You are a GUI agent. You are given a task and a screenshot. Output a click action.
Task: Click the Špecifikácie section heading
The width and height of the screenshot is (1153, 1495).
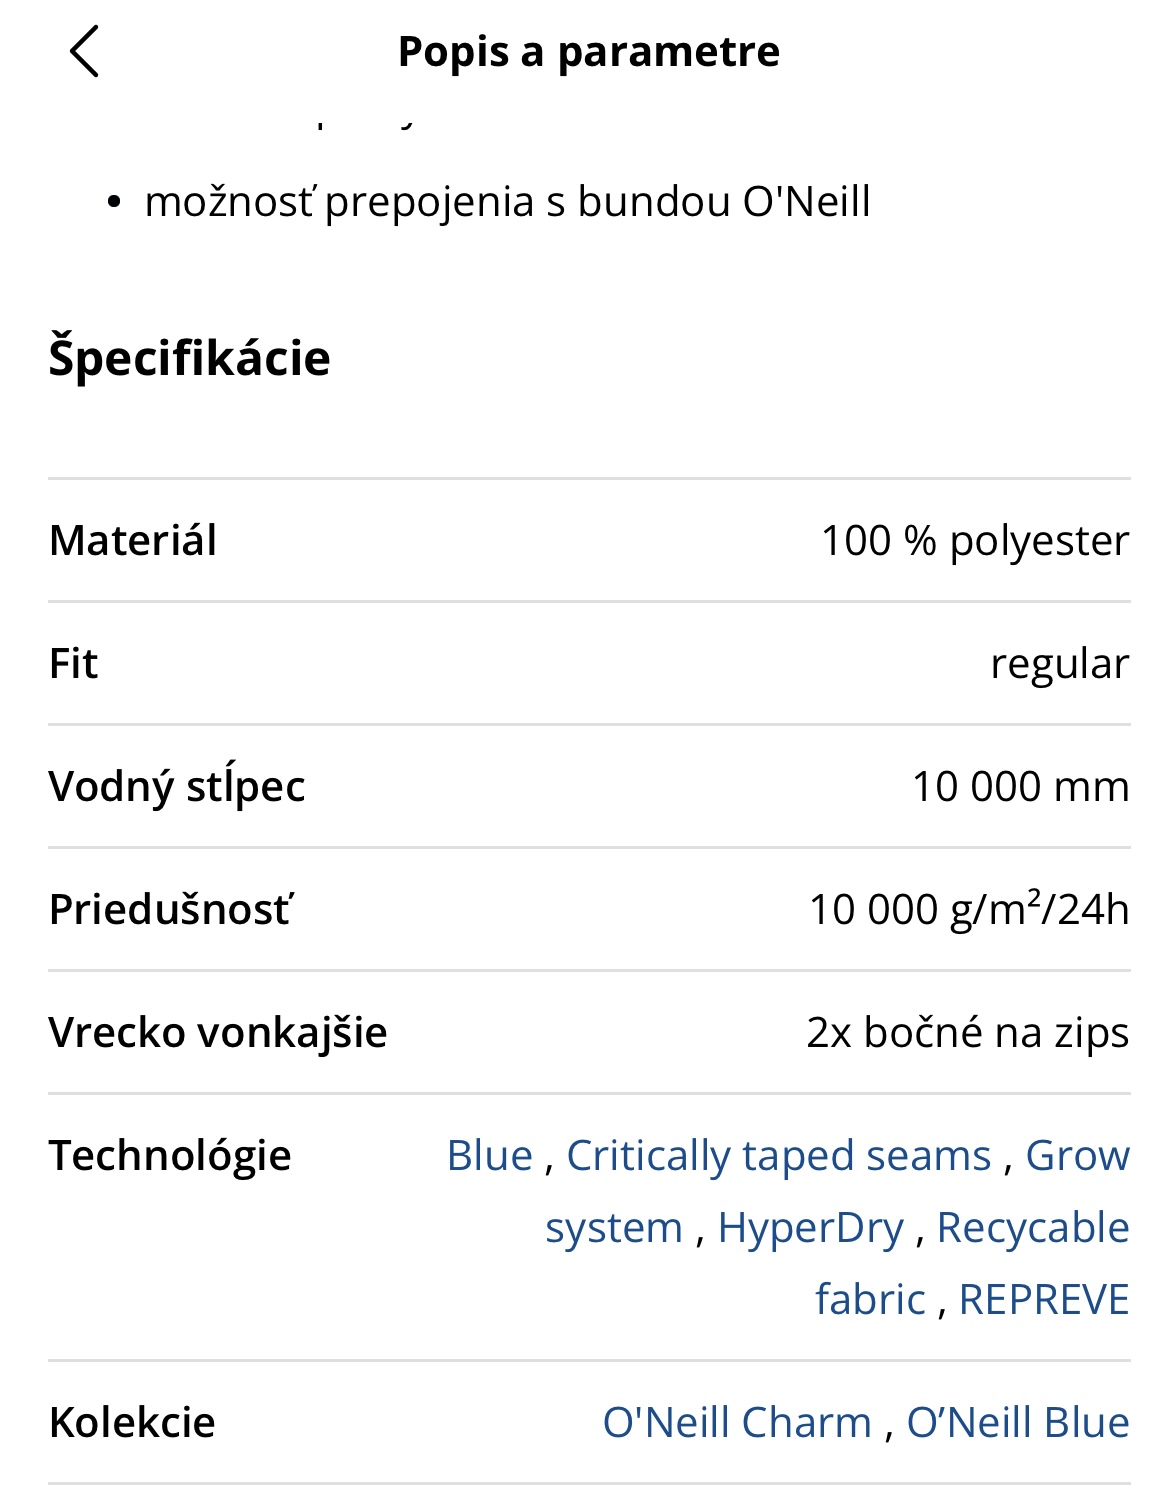click(189, 358)
